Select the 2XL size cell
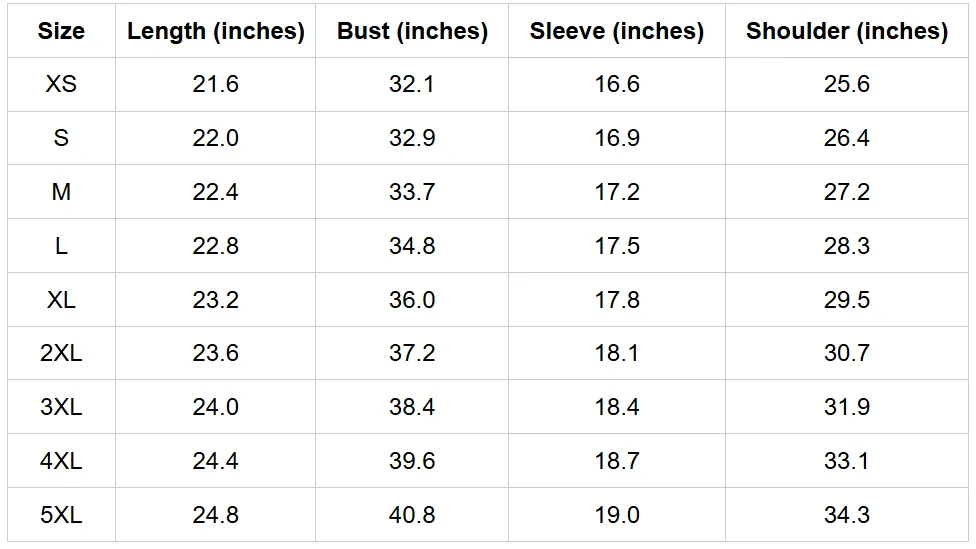The width and height of the screenshot is (976, 549). [61, 353]
